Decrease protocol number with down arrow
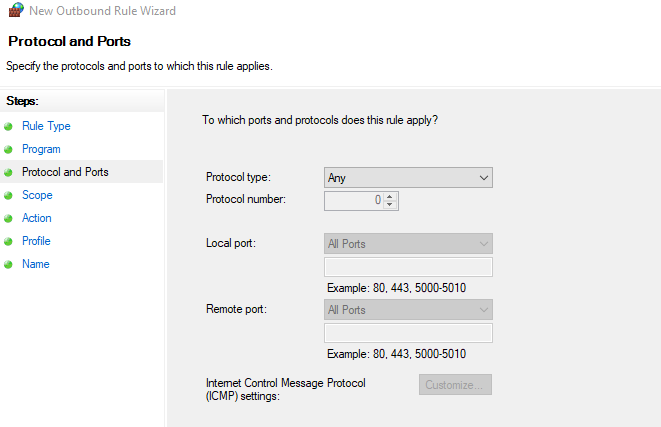661x427 pixels. 390,205
